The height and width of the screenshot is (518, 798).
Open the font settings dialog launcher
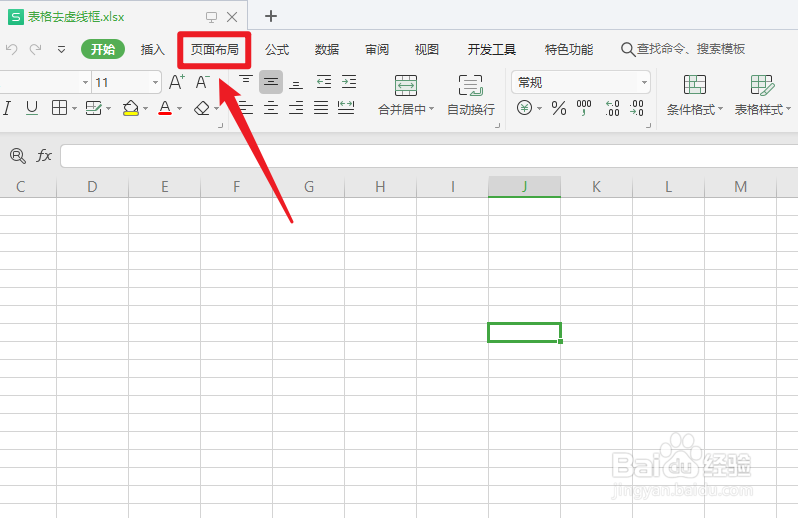pyautogui.click(x=220, y=126)
